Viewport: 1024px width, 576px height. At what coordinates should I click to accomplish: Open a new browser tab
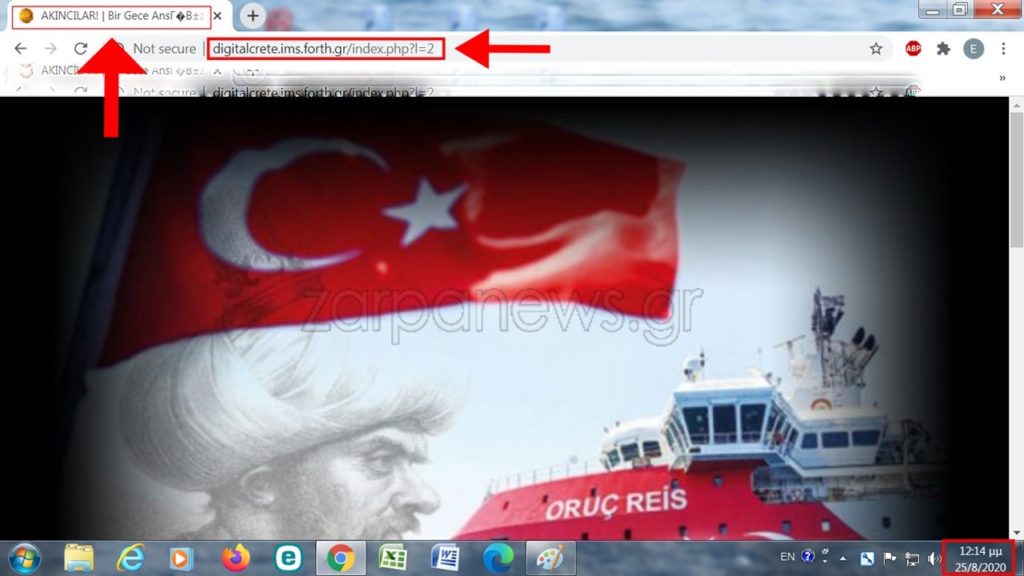point(253,16)
